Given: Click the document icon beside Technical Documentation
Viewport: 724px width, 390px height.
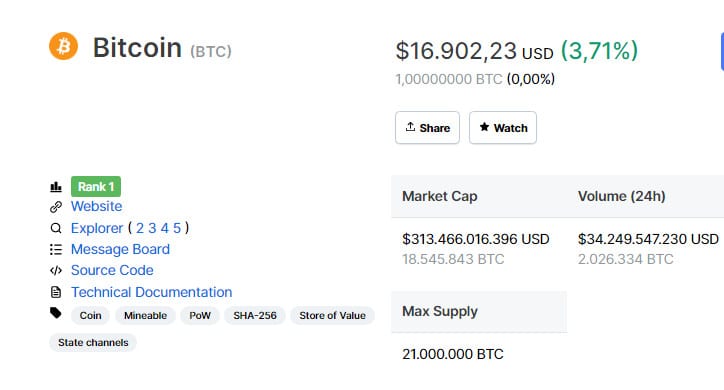Looking at the screenshot, I should click(56, 292).
